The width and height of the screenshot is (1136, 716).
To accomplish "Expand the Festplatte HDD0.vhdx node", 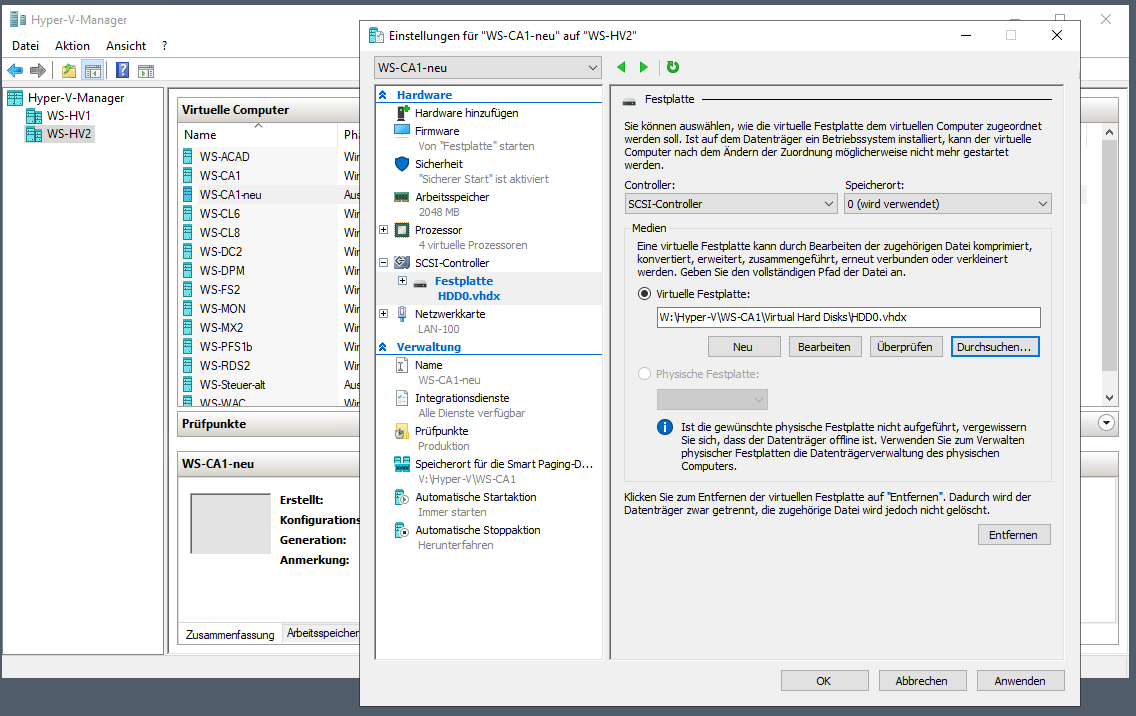I will click(x=402, y=280).
